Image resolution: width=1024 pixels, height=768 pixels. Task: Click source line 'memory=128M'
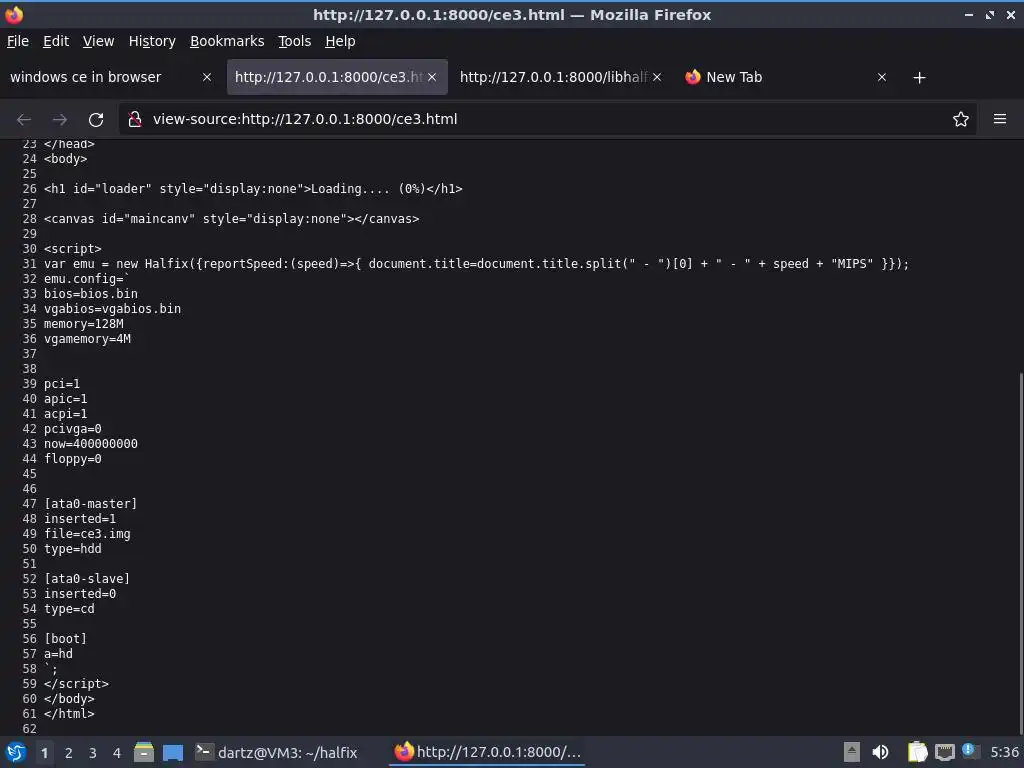[x=84, y=324]
